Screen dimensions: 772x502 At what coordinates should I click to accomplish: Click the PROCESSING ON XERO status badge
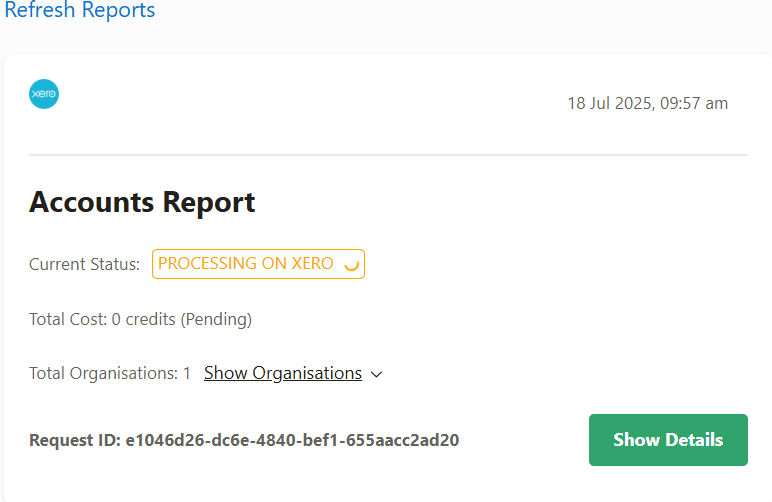258,264
